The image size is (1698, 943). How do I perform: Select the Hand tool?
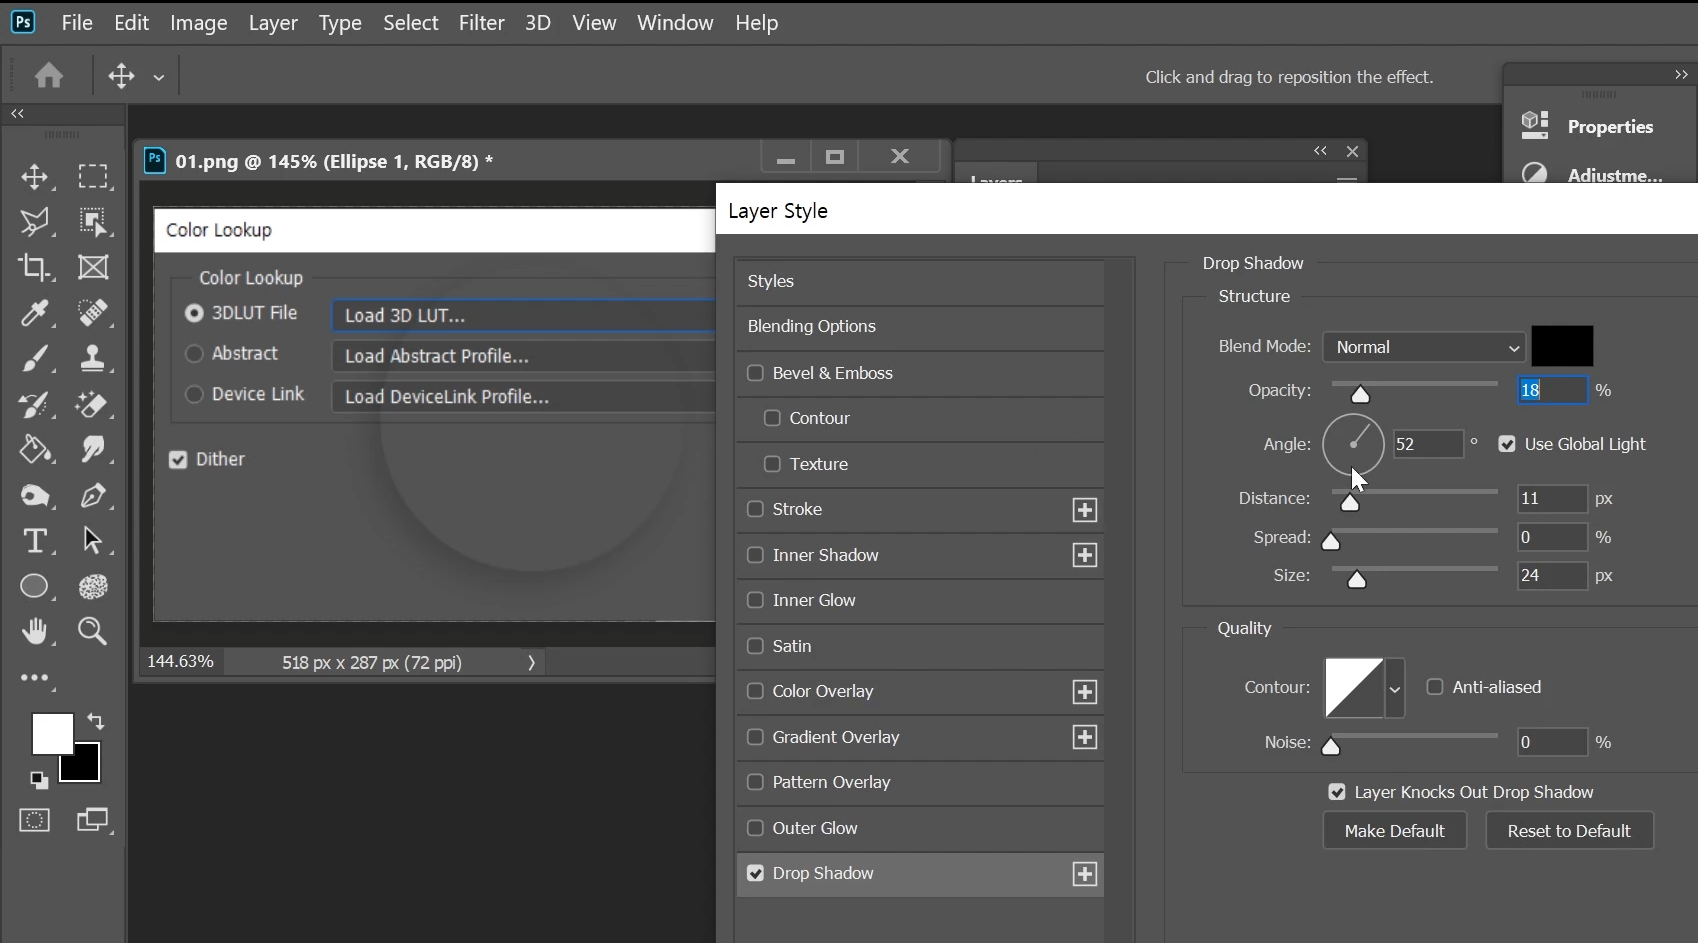tap(35, 631)
